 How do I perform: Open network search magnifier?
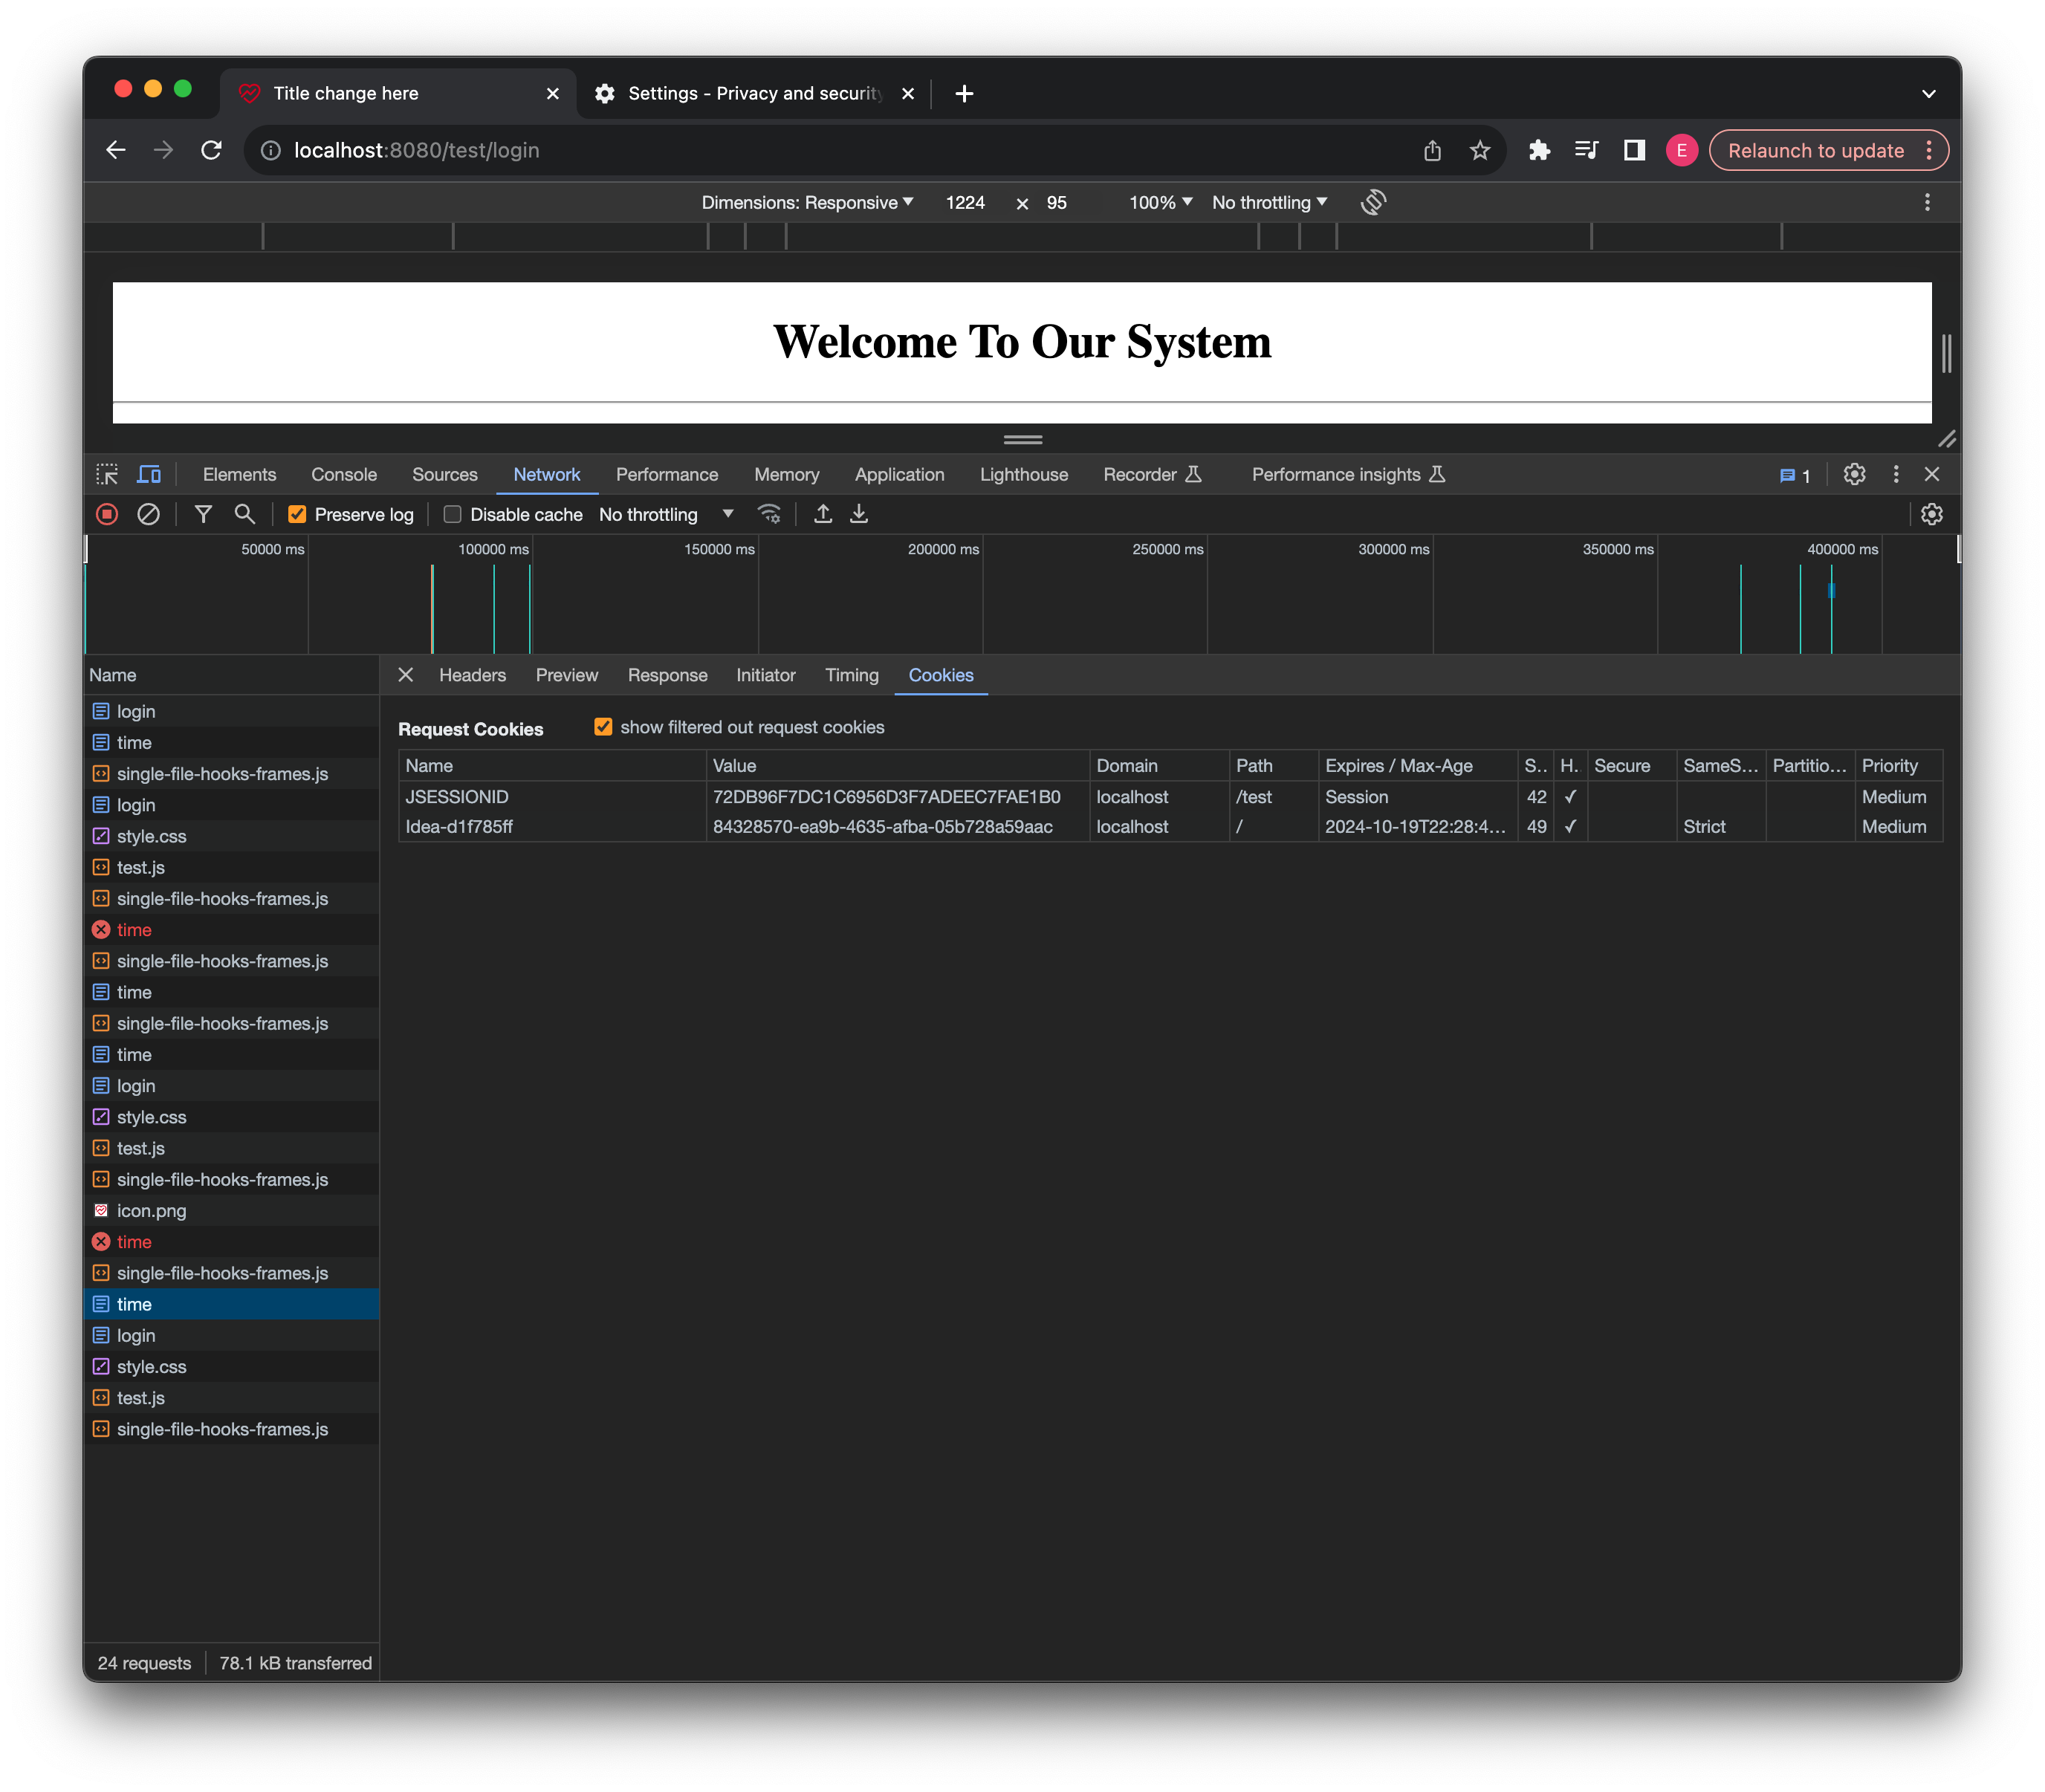click(244, 514)
